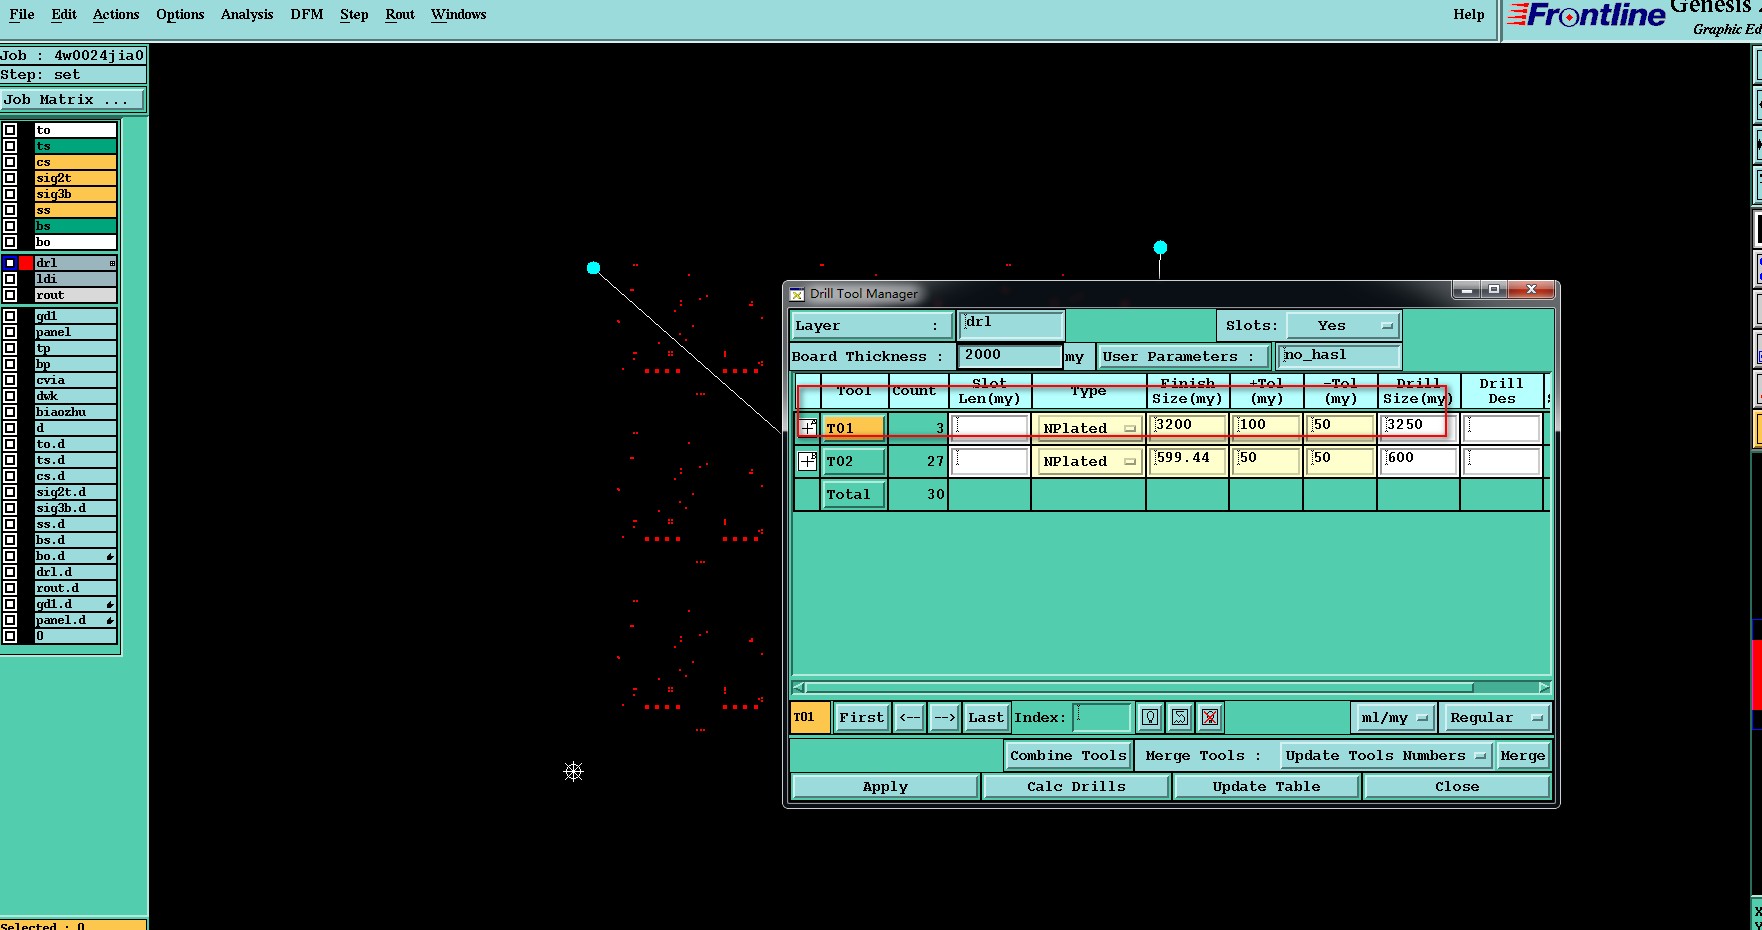Open the Slots Yes dropdown
This screenshot has height=930, width=1762.
tap(1343, 326)
